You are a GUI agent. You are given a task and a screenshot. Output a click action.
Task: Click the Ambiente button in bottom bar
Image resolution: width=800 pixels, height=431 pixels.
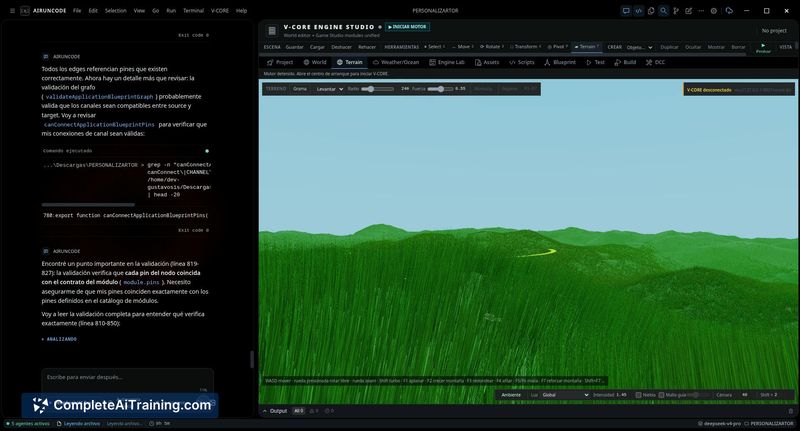pyautogui.click(x=511, y=395)
